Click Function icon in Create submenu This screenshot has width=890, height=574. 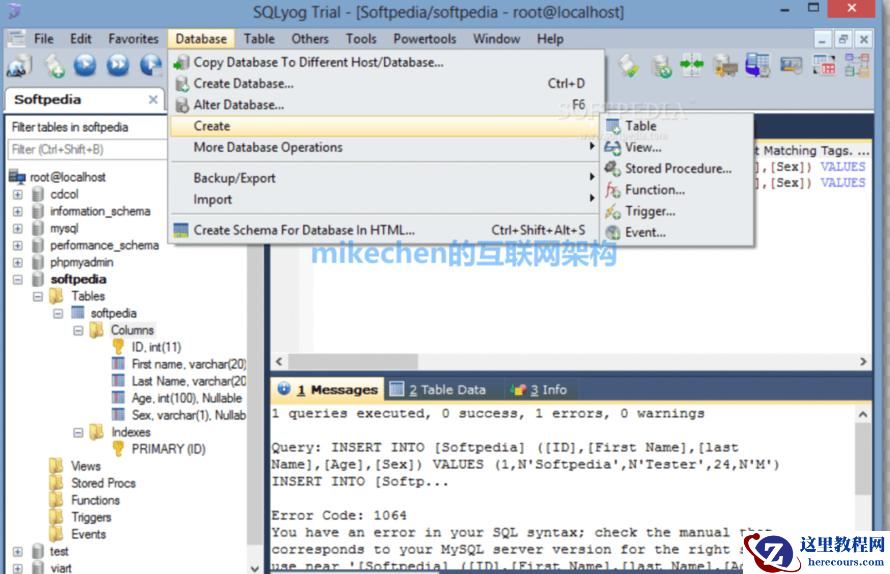(612, 190)
